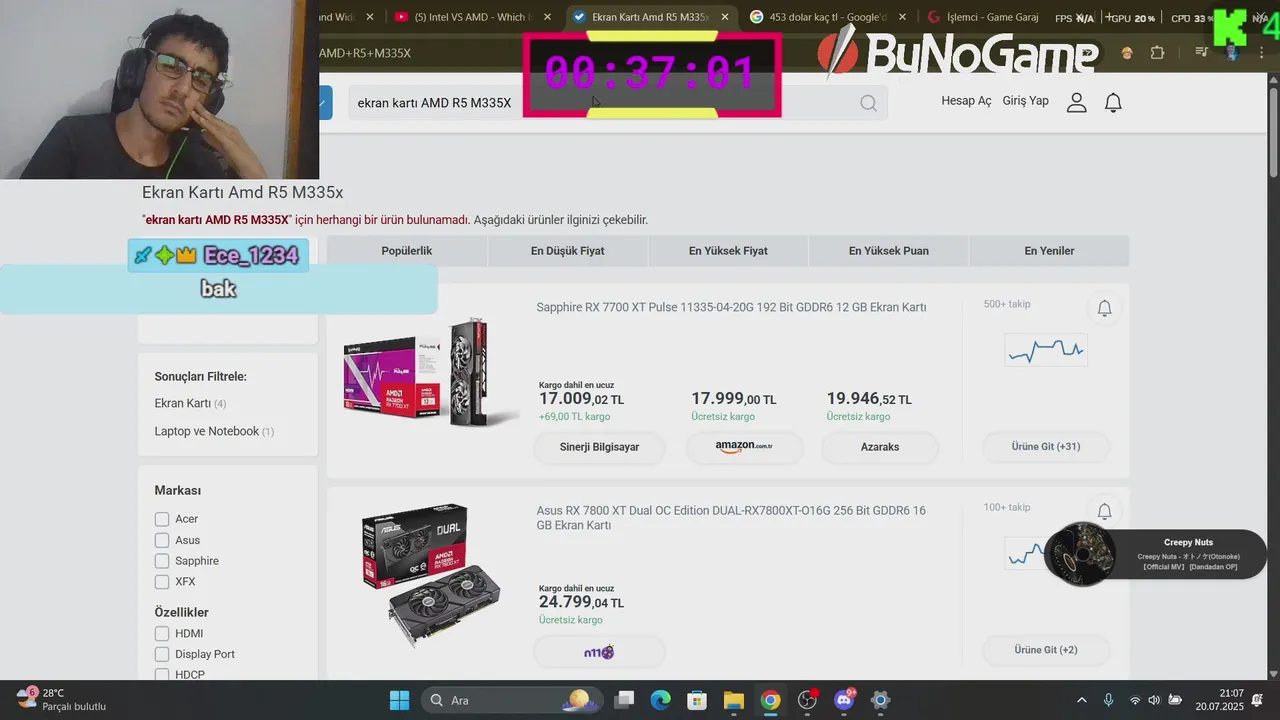The height and width of the screenshot is (720, 1280).
Task: Open the notification center bell on the taskbar
Action: pyautogui.click(x=1257, y=700)
